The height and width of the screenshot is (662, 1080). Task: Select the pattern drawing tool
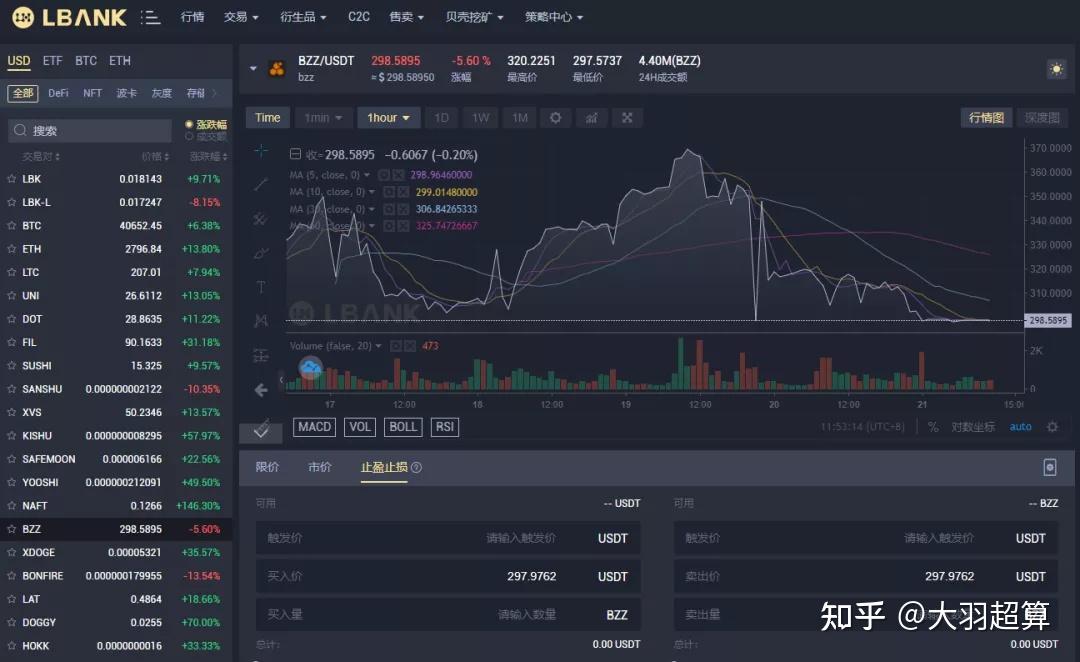click(x=261, y=320)
